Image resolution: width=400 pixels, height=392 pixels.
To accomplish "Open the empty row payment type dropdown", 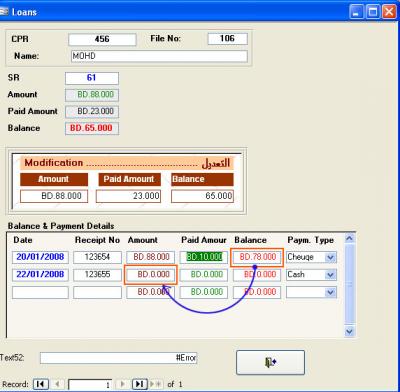I will click(x=330, y=292).
